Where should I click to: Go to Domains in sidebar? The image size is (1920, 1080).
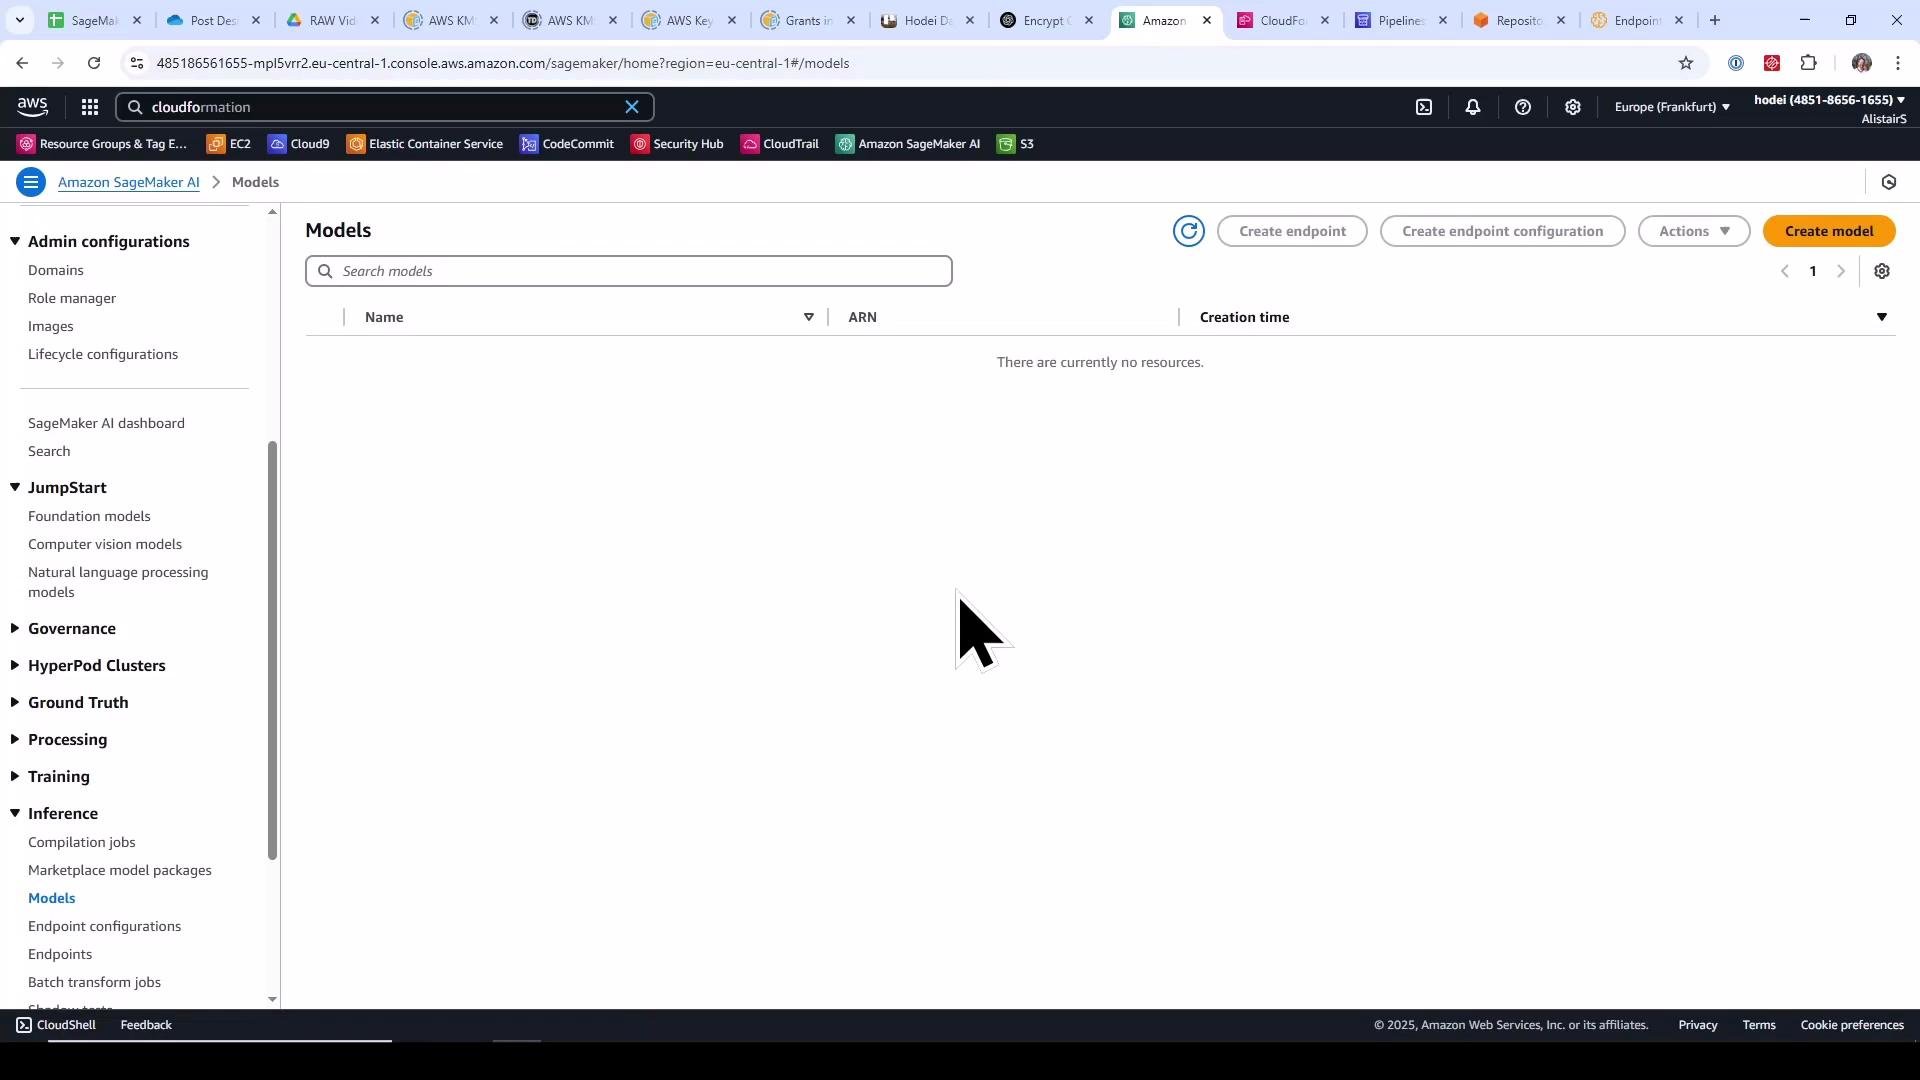point(56,270)
